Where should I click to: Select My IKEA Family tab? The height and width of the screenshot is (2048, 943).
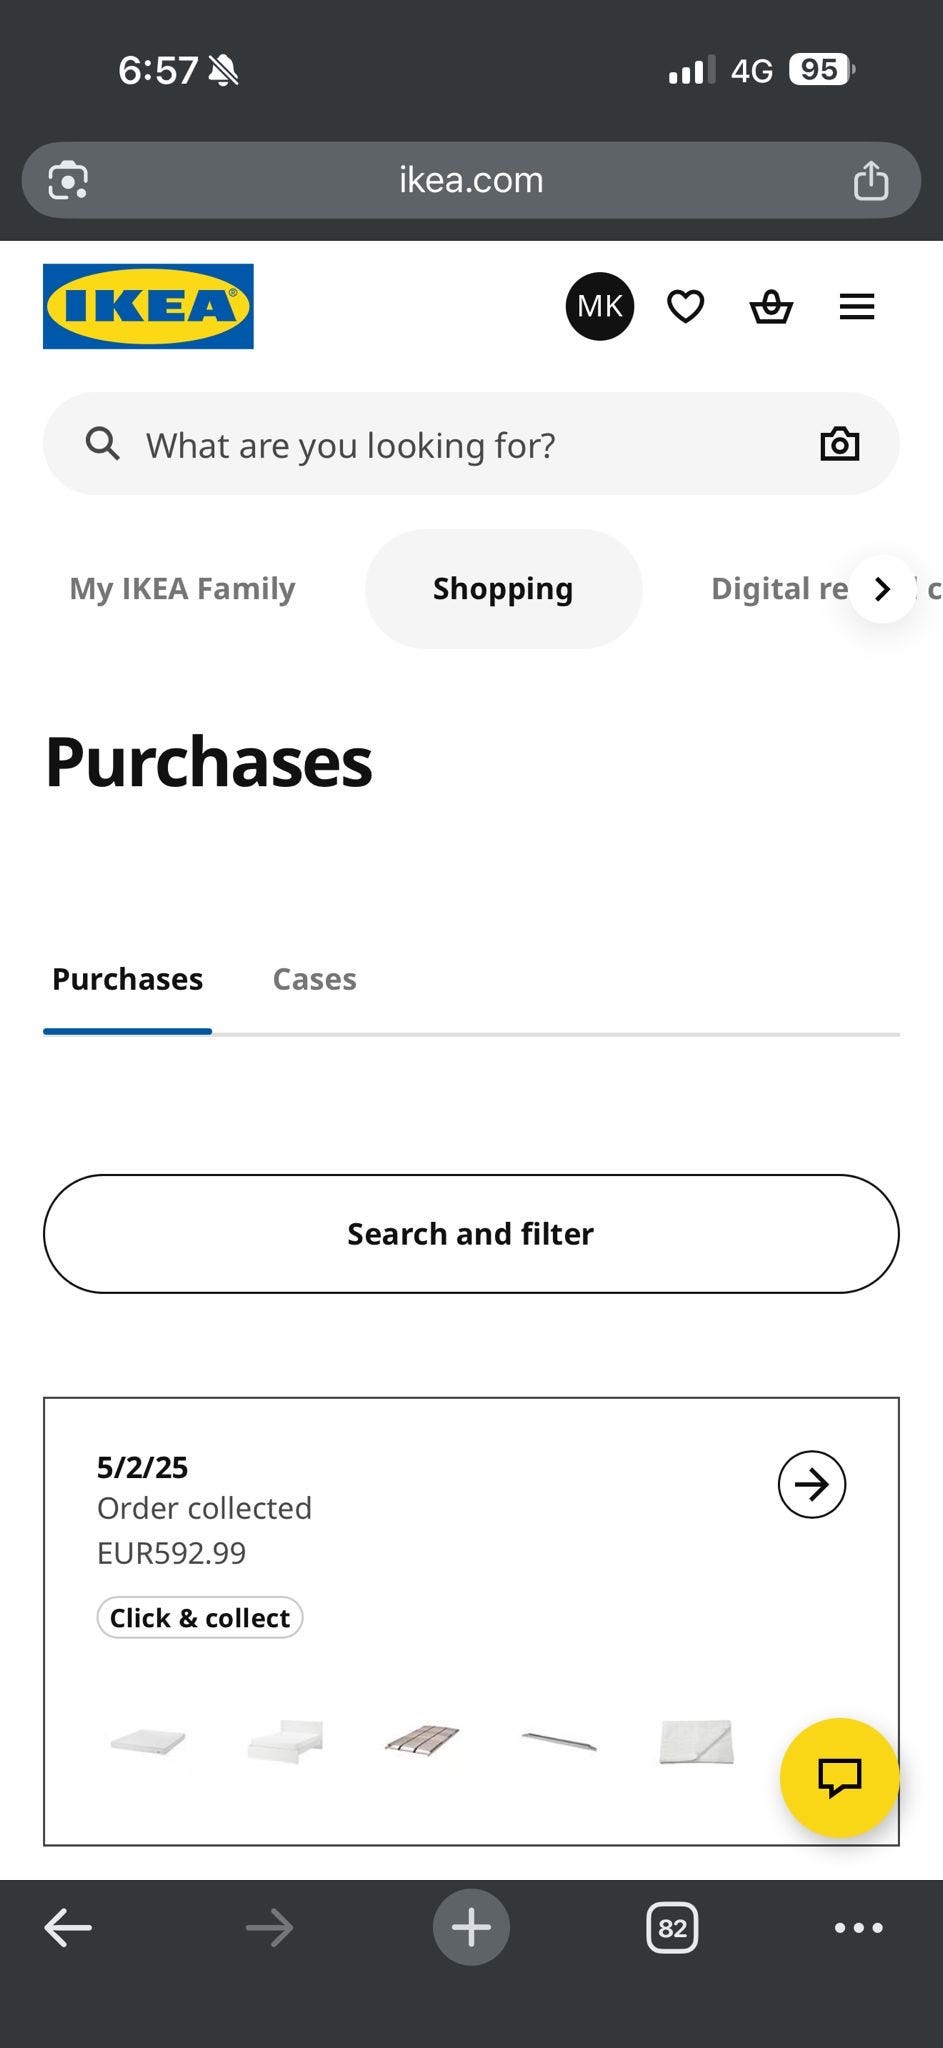coord(182,589)
